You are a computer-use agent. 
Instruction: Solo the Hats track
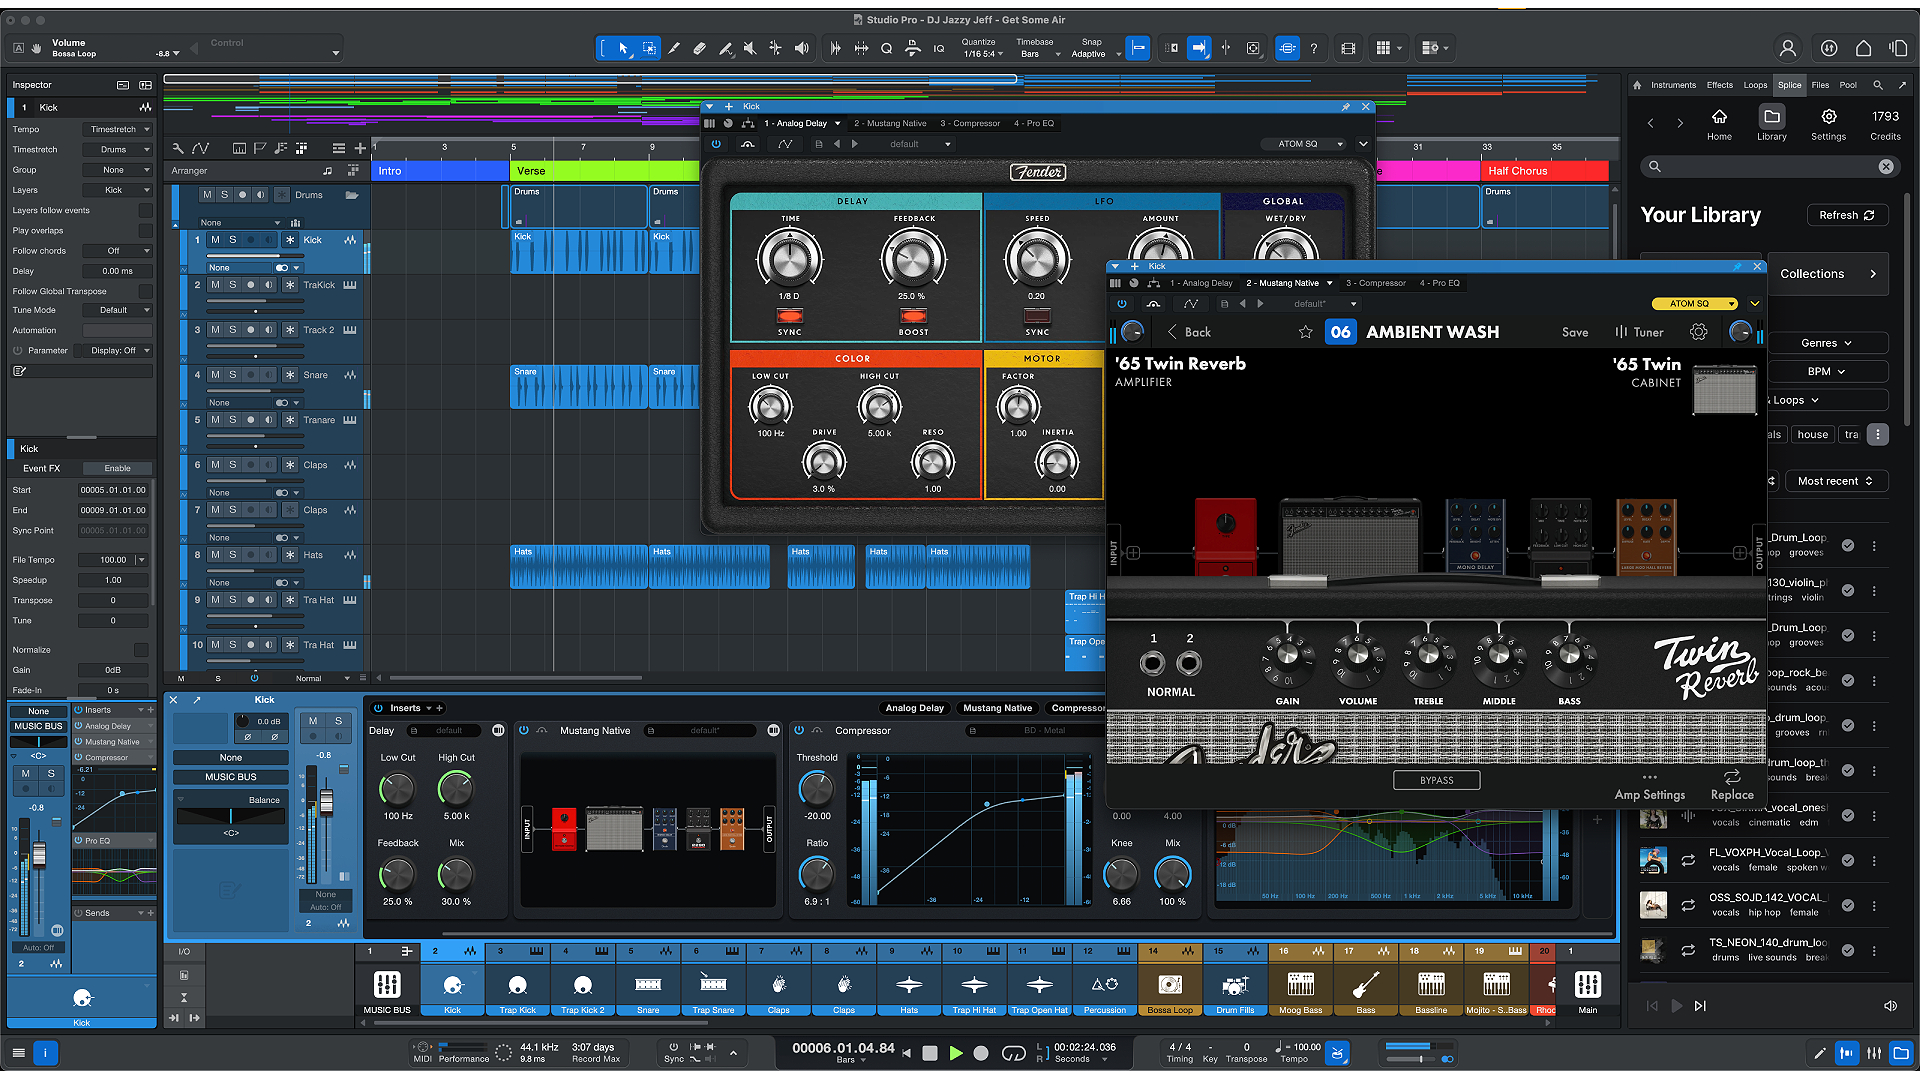pyautogui.click(x=233, y=555)
